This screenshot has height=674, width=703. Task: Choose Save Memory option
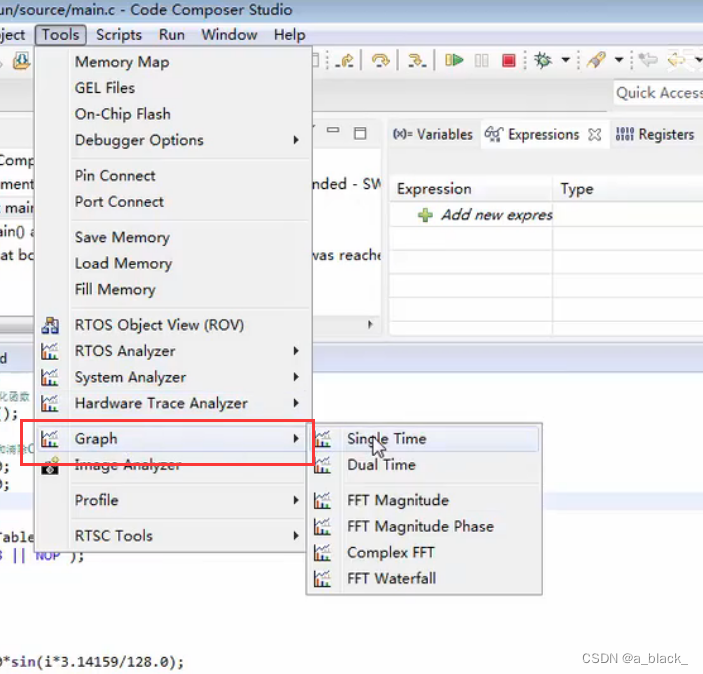click(x=122, y=237)
